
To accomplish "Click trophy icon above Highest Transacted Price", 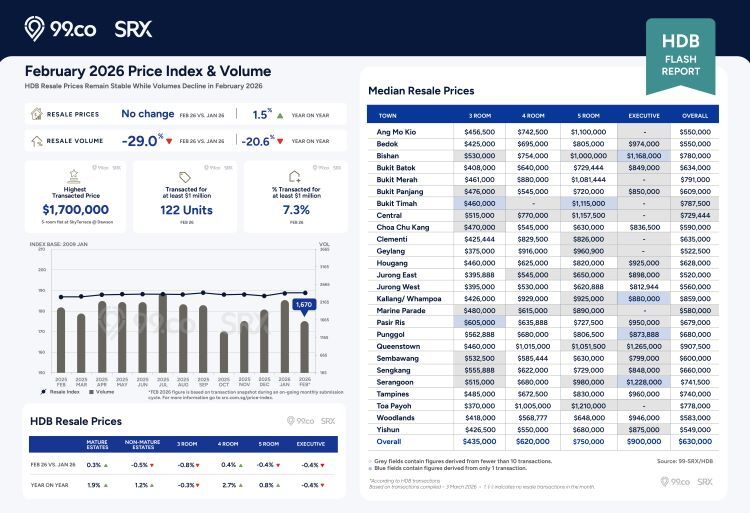I will coord(74,176).
